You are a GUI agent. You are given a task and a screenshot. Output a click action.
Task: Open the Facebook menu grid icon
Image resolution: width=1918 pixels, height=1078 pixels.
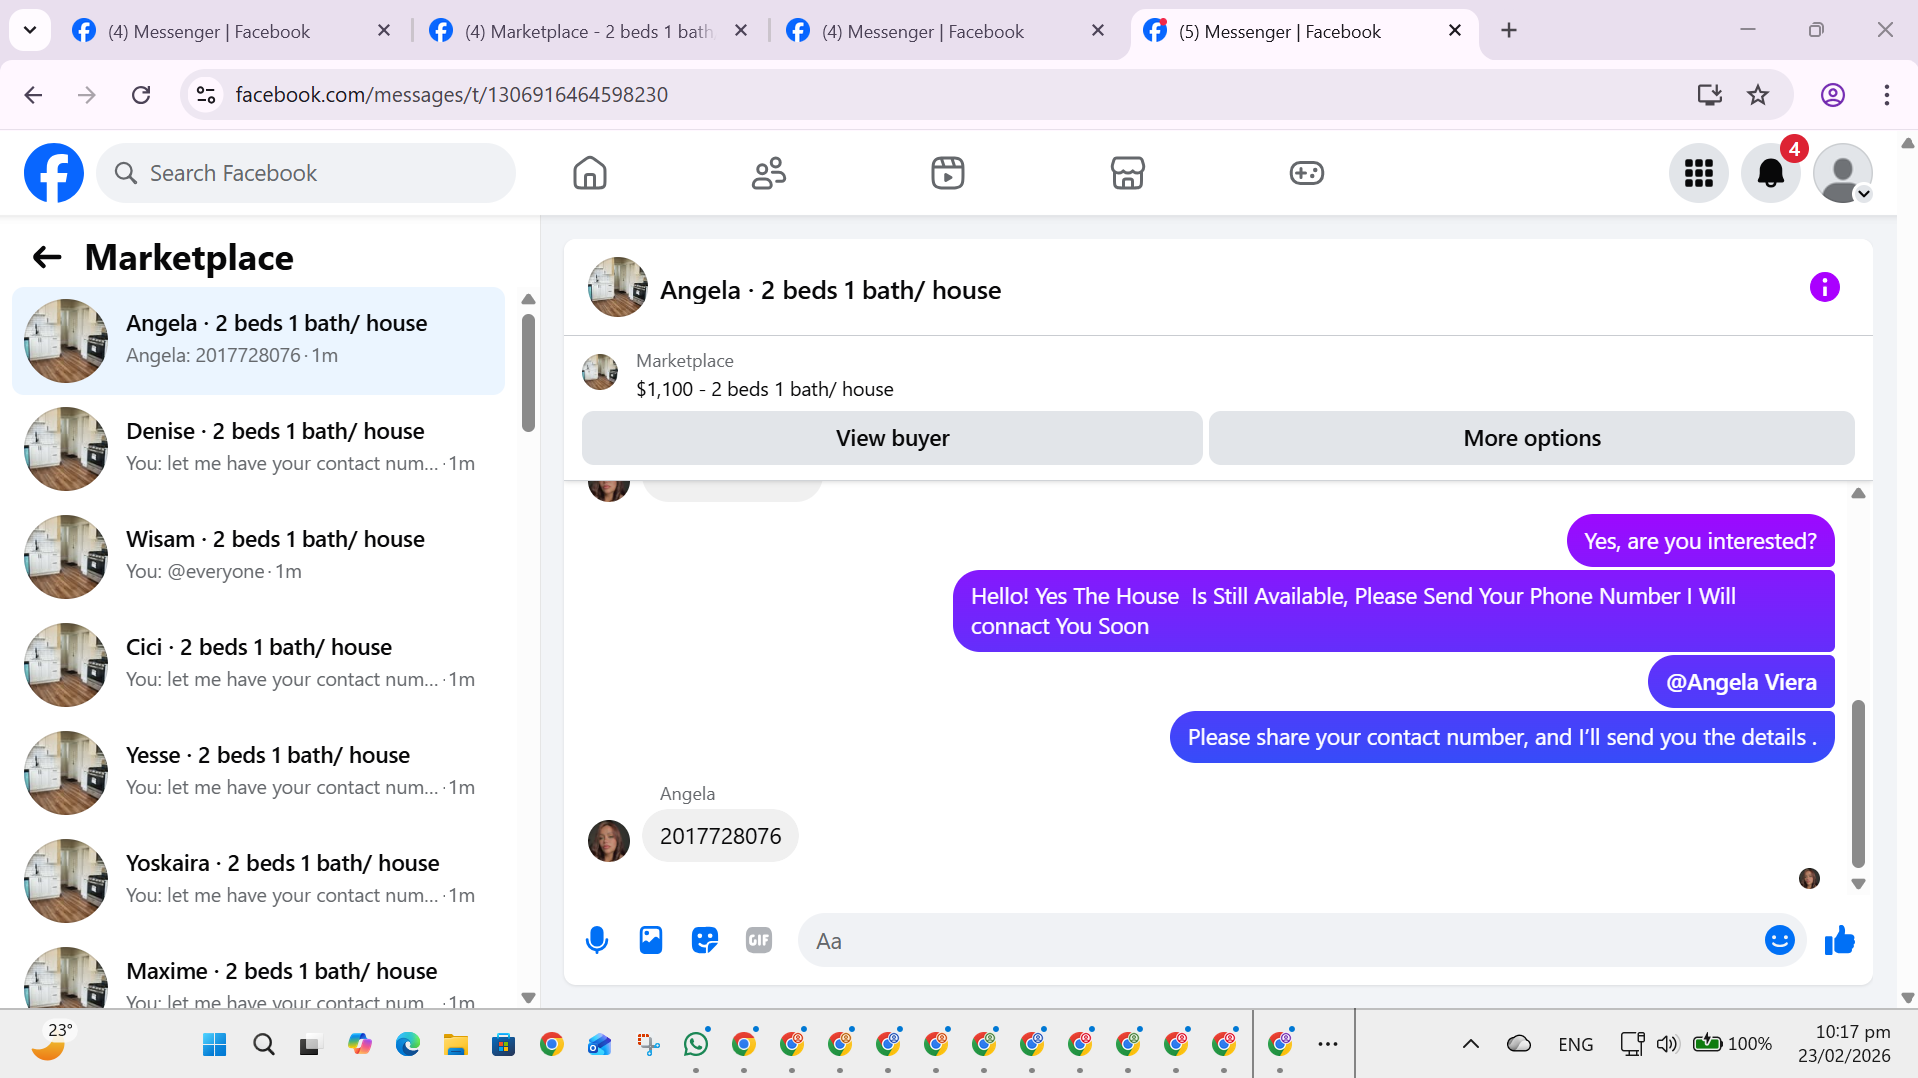coord(1698,173)
